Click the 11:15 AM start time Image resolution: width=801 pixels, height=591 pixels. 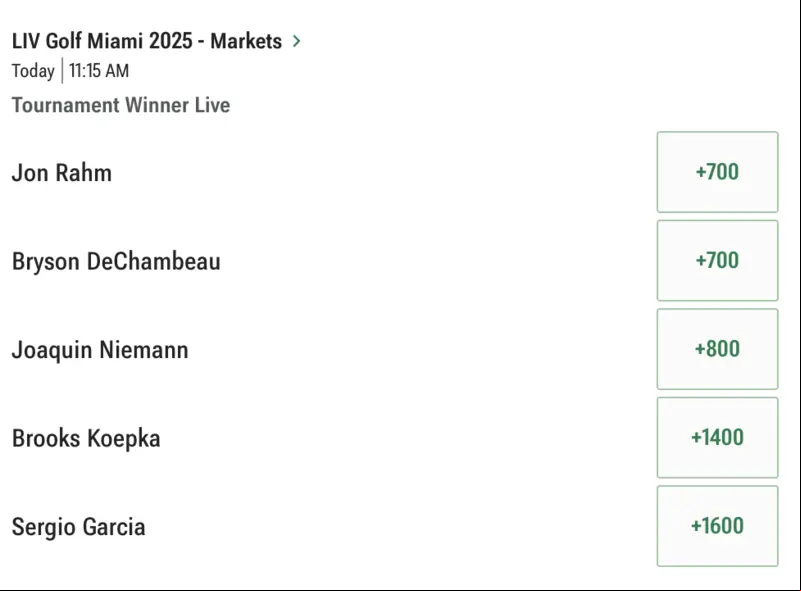click(99, 71)
